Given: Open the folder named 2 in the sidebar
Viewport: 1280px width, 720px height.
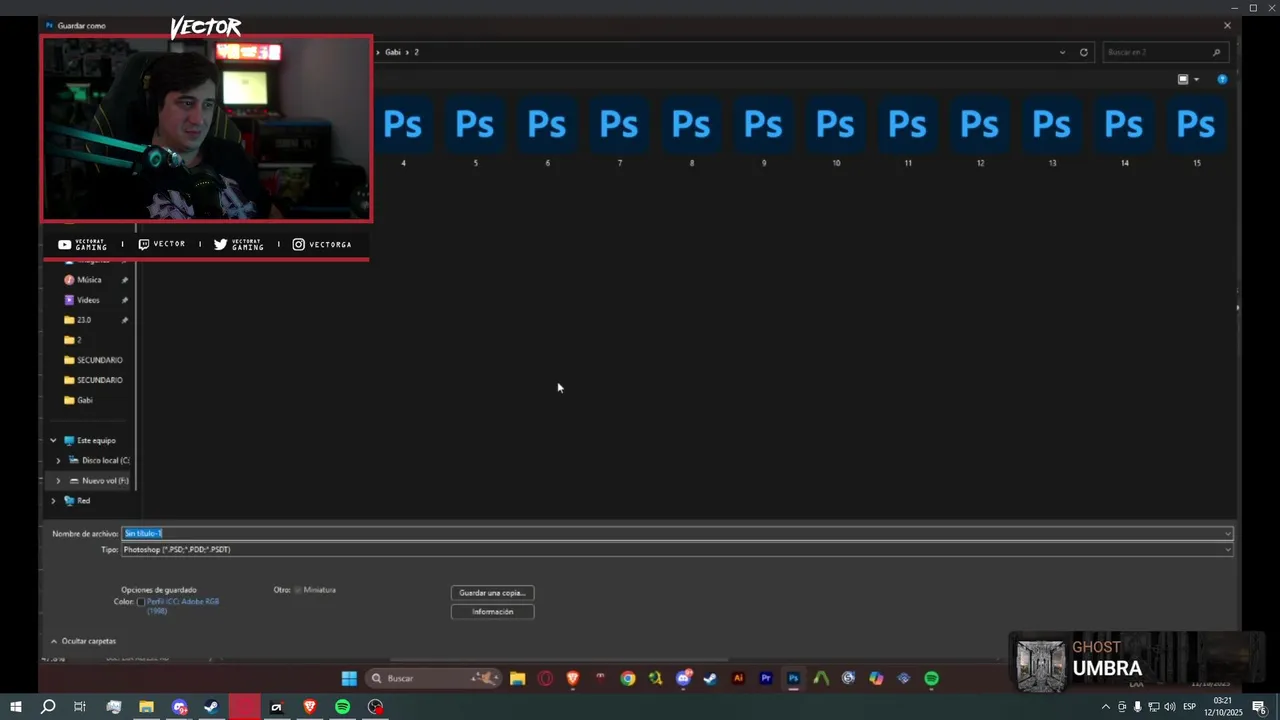Looking at the screenshot, I should (79, 340).
